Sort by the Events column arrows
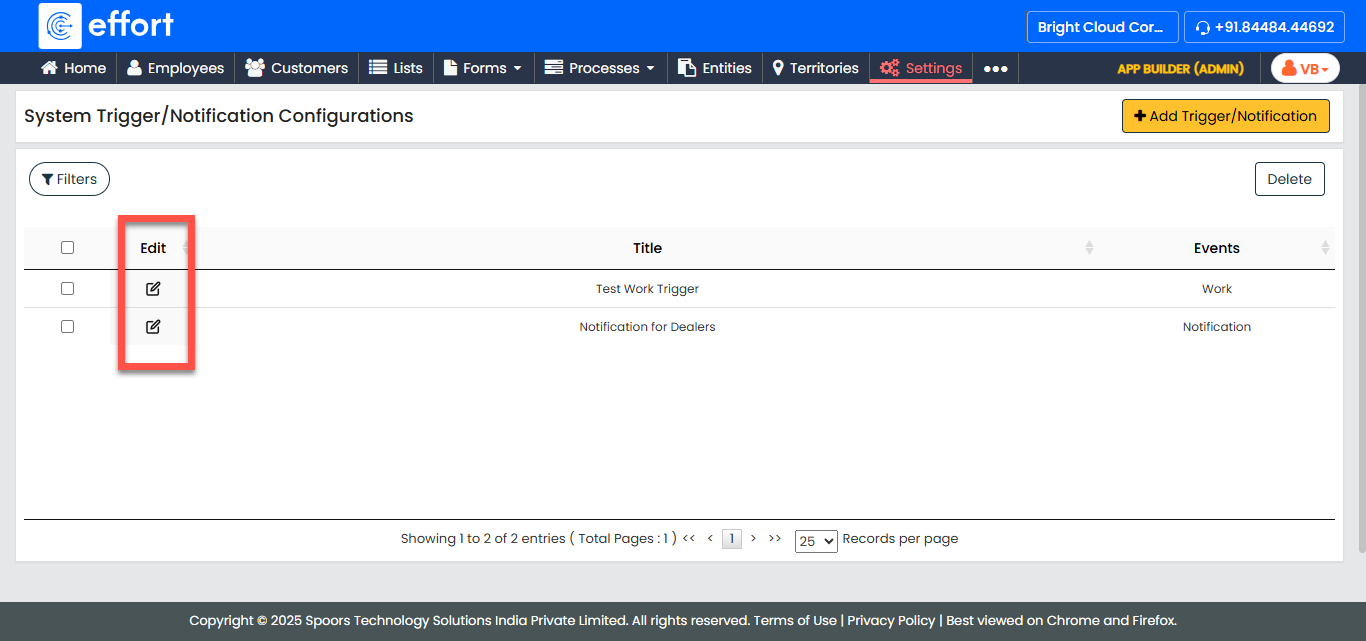The height and width of the screenshot is (641, 1366). tap(1325, 248)
